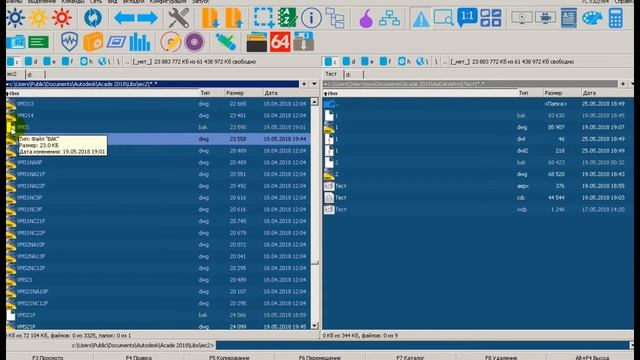640x360 pixels.
Task: Open the green A-Z multi-rename icon
Action: [287, 18]
